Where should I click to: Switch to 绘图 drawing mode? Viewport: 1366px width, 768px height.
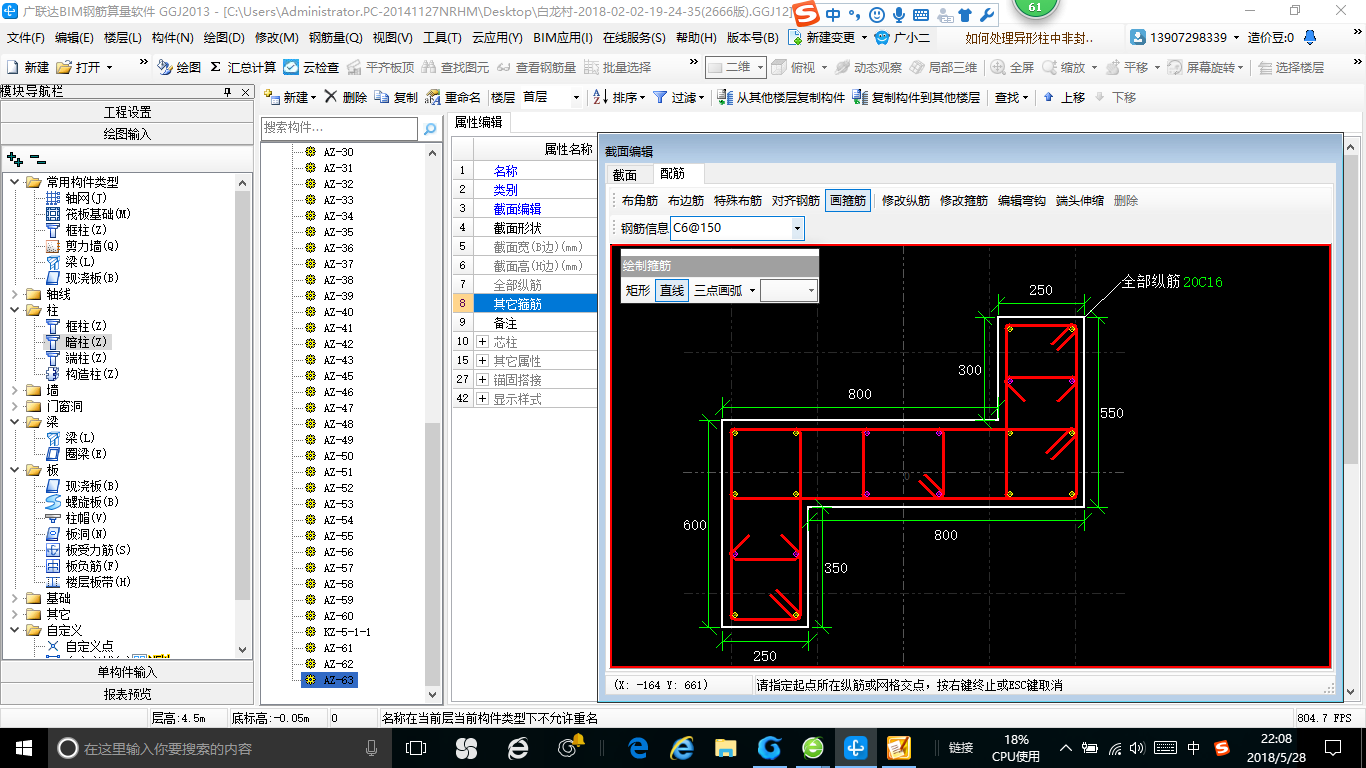coord(179,67)
